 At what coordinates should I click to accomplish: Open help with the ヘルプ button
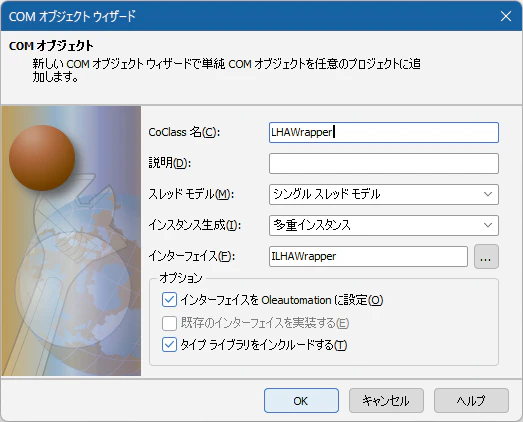coord(471,401)
